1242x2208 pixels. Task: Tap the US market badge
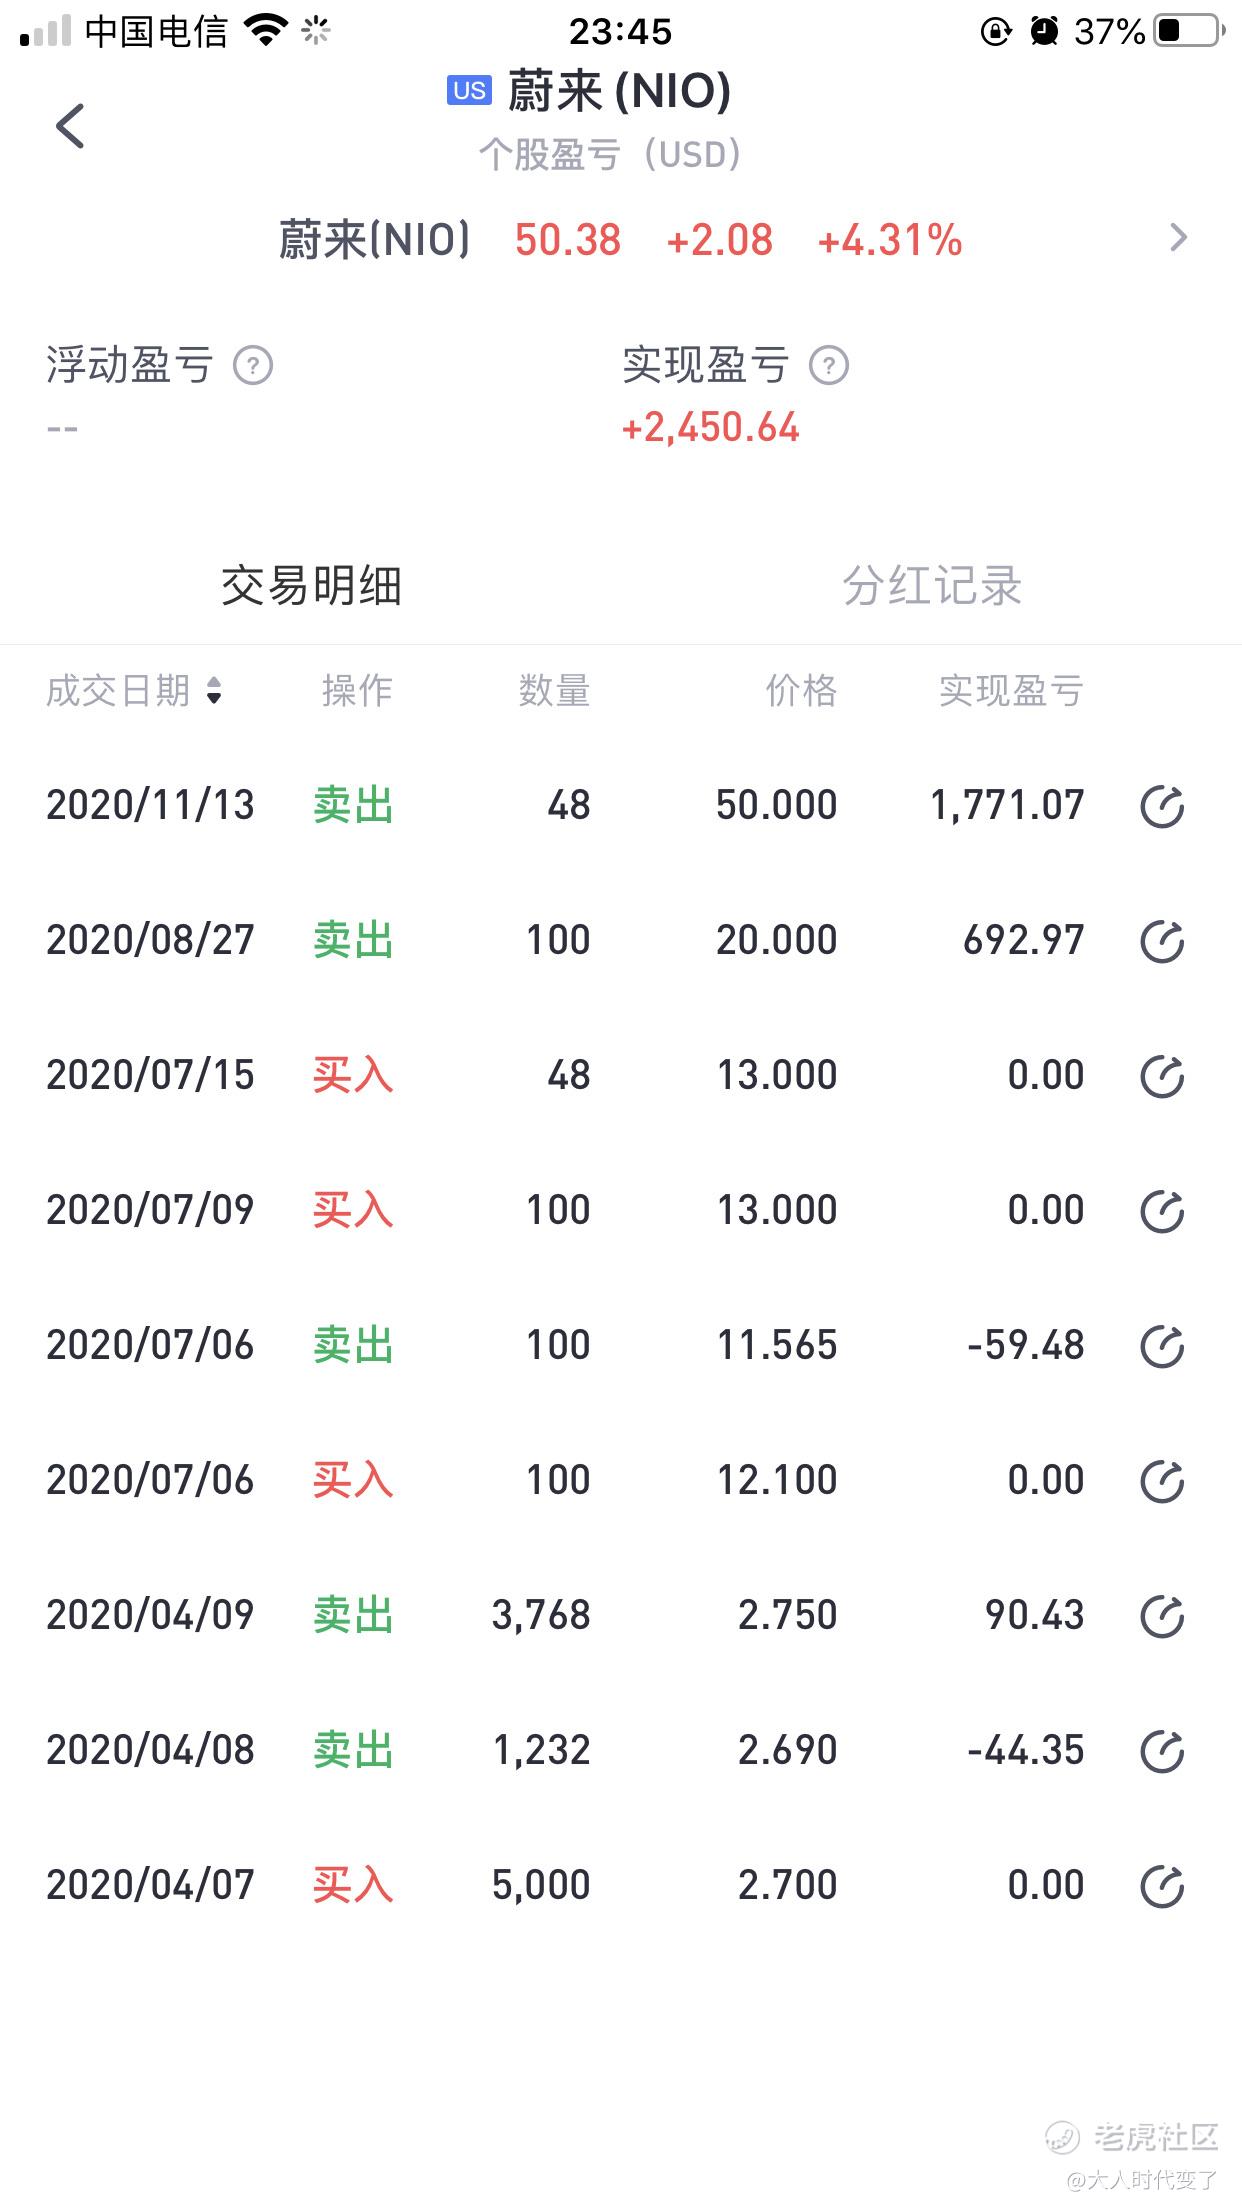pos(469,91)
